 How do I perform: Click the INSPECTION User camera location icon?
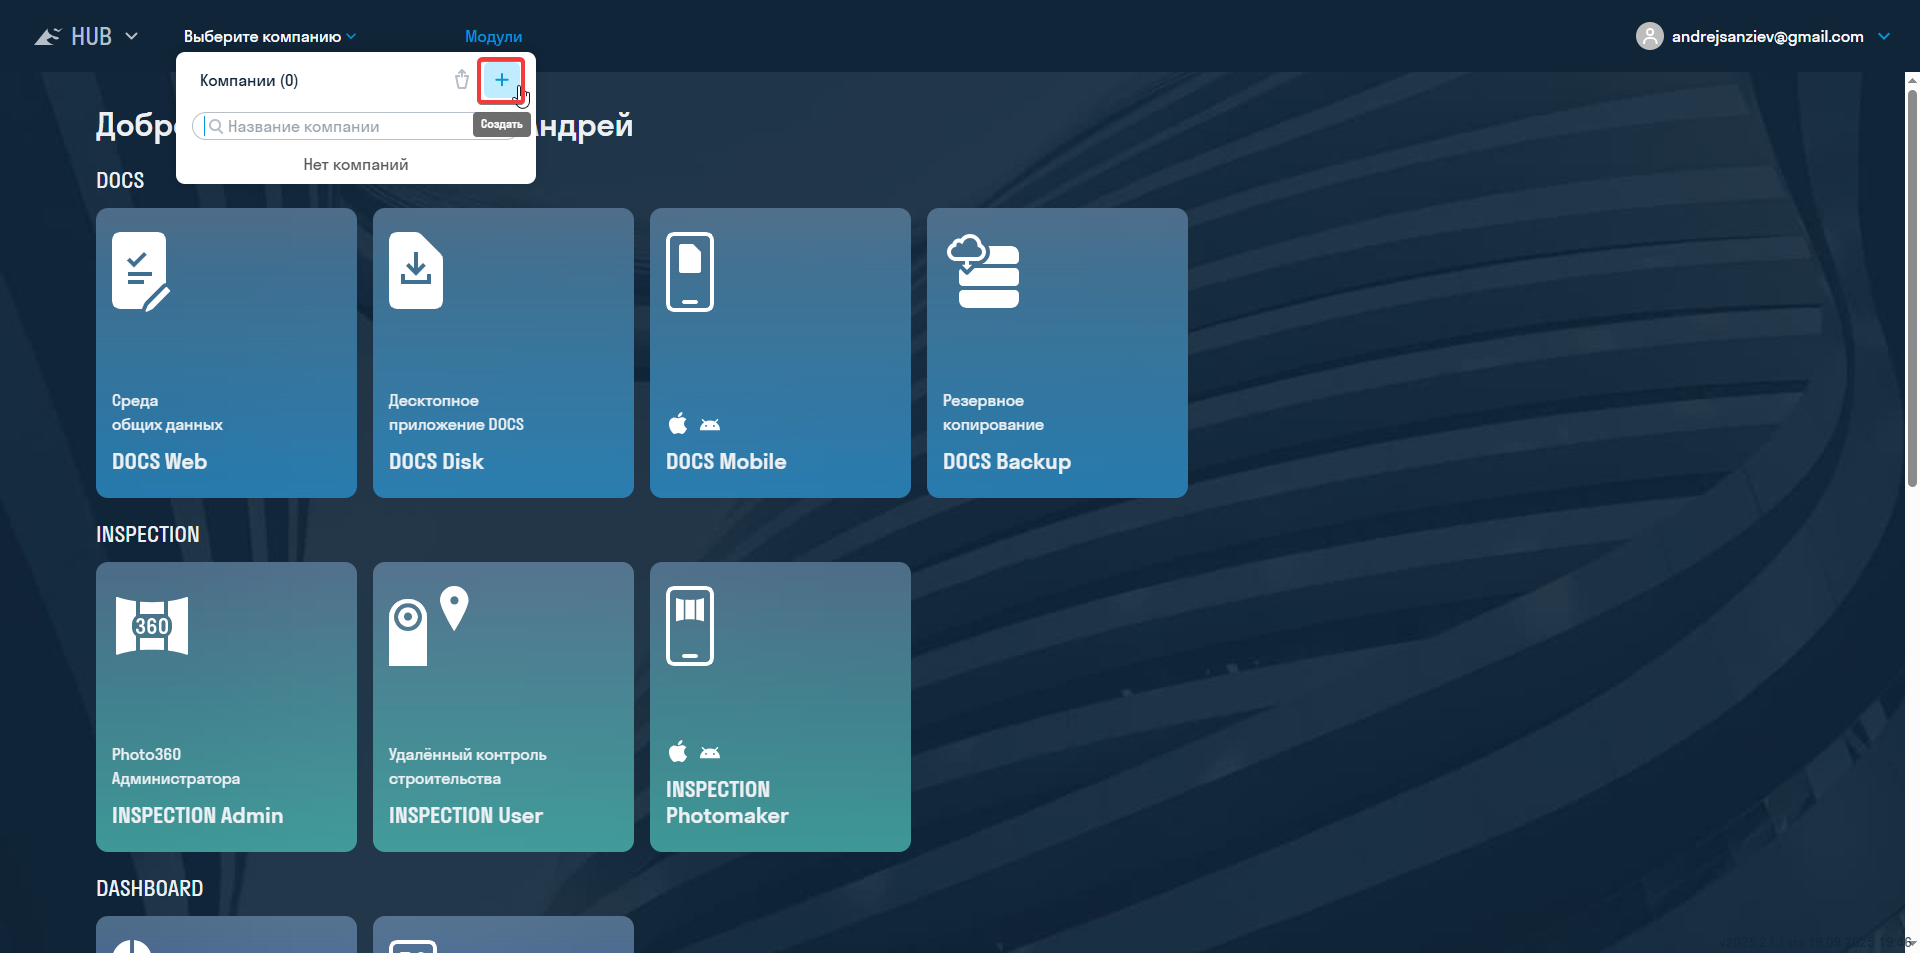[428, 626]
